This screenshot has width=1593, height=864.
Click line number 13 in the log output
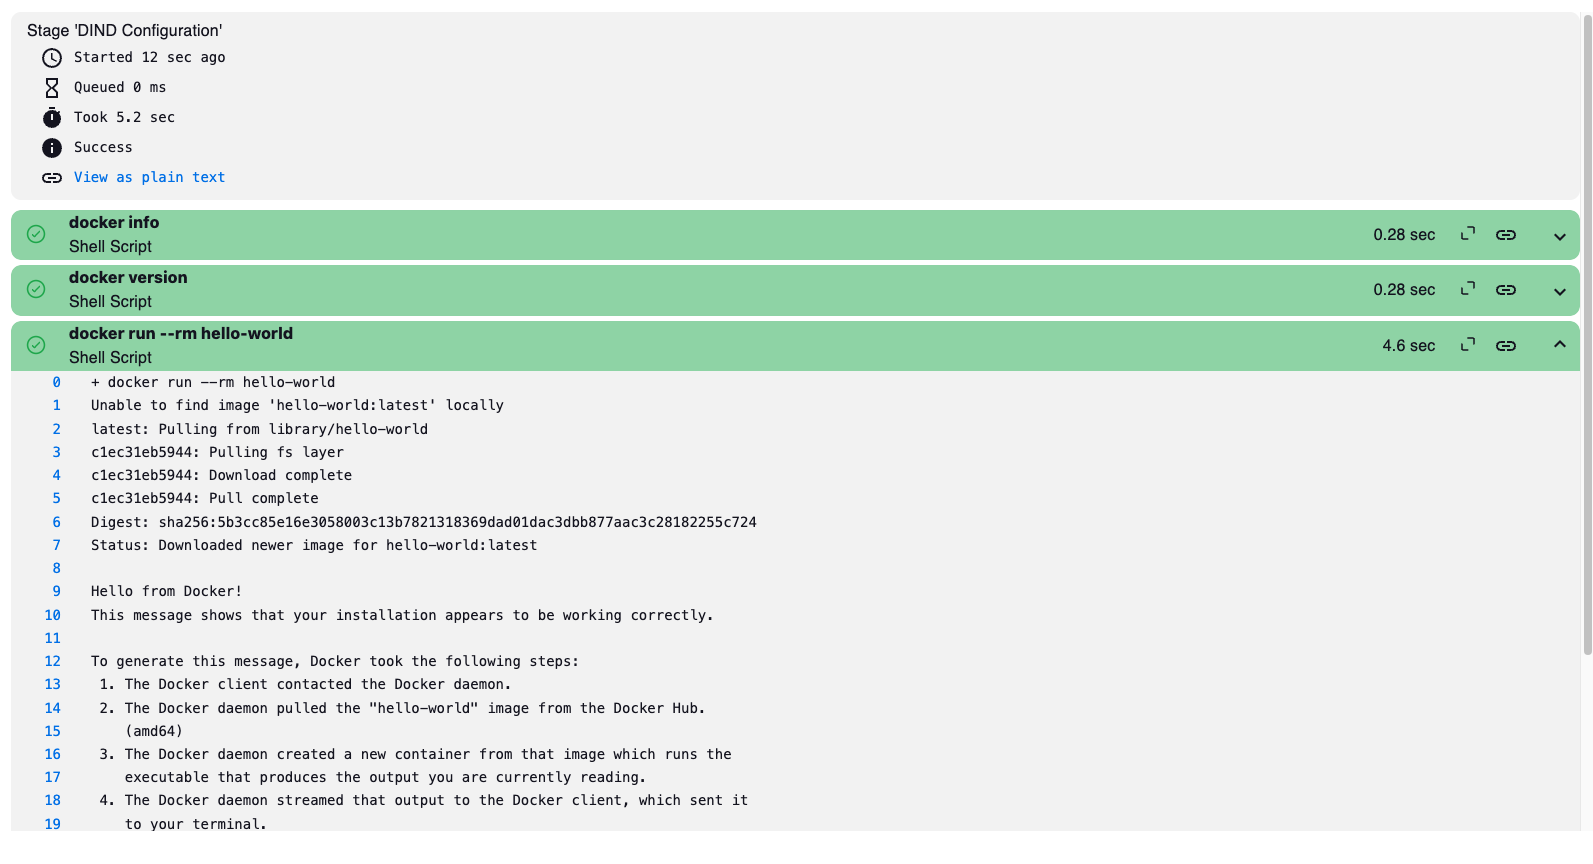click(x=52, y=684)
